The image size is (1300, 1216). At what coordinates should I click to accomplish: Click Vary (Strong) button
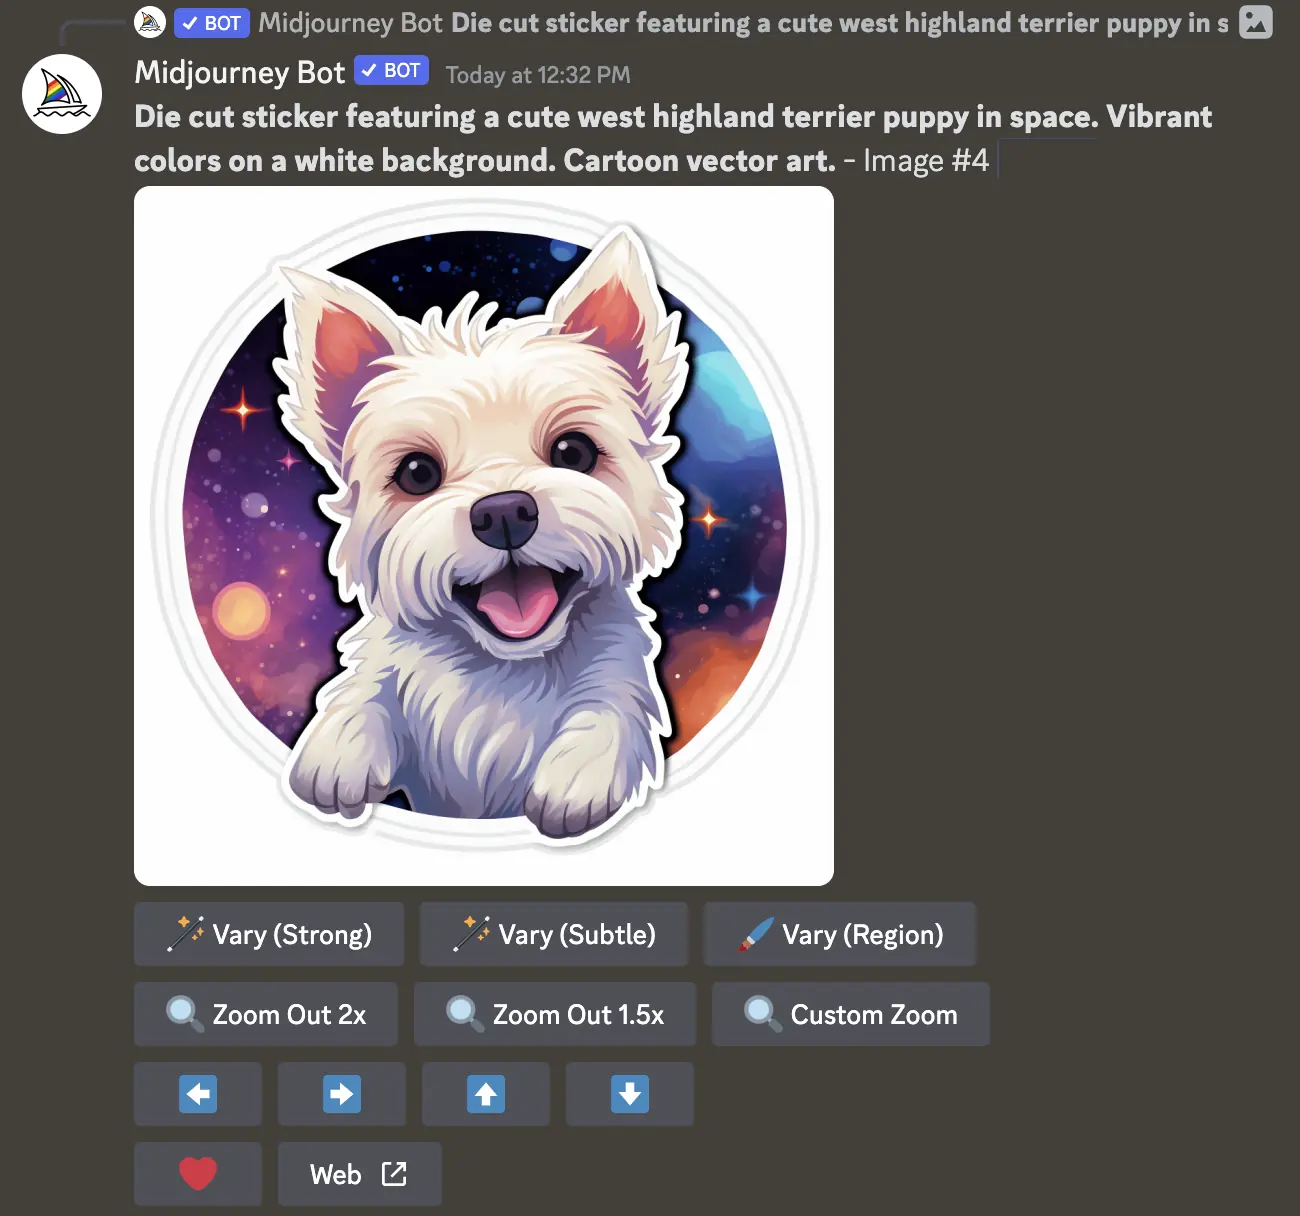click(269, 934)
